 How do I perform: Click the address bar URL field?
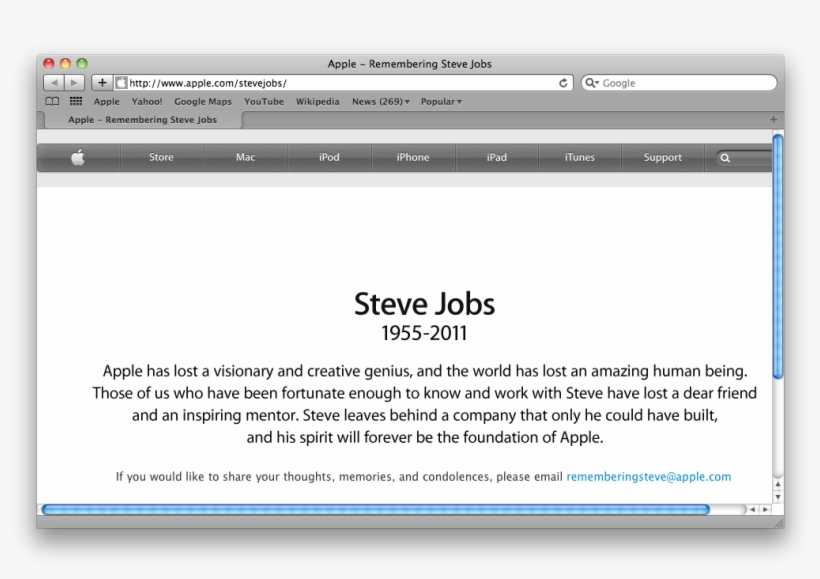click(343, 83)
